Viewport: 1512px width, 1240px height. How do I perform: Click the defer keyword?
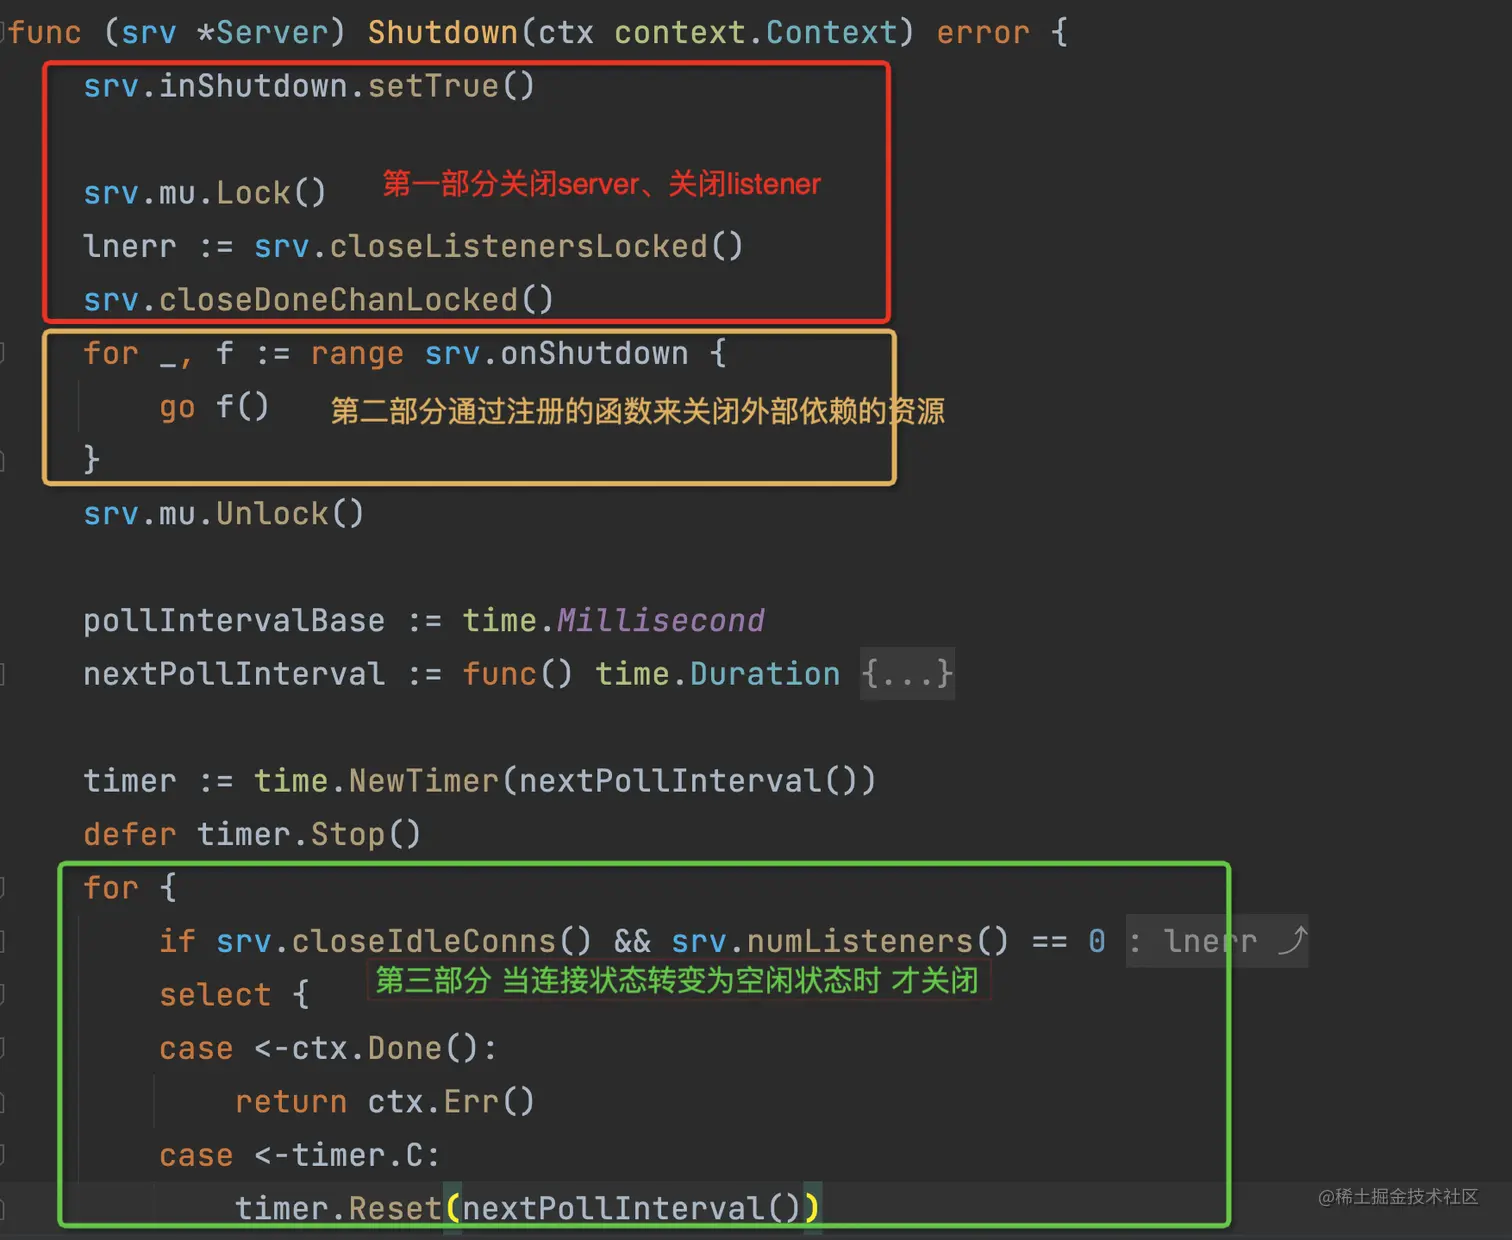pyautogui.click(x=130, y=834)
